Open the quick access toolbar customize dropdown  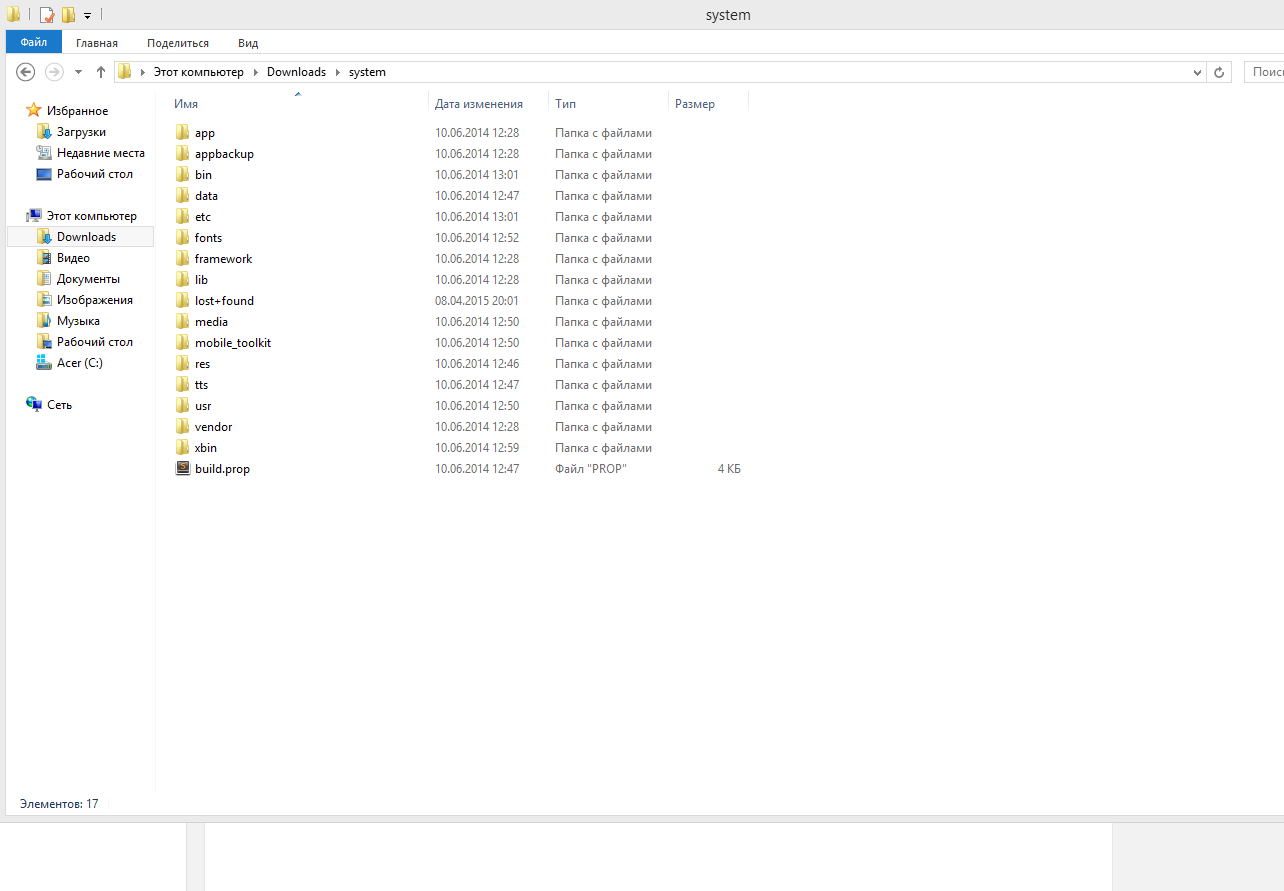(88, 16)
